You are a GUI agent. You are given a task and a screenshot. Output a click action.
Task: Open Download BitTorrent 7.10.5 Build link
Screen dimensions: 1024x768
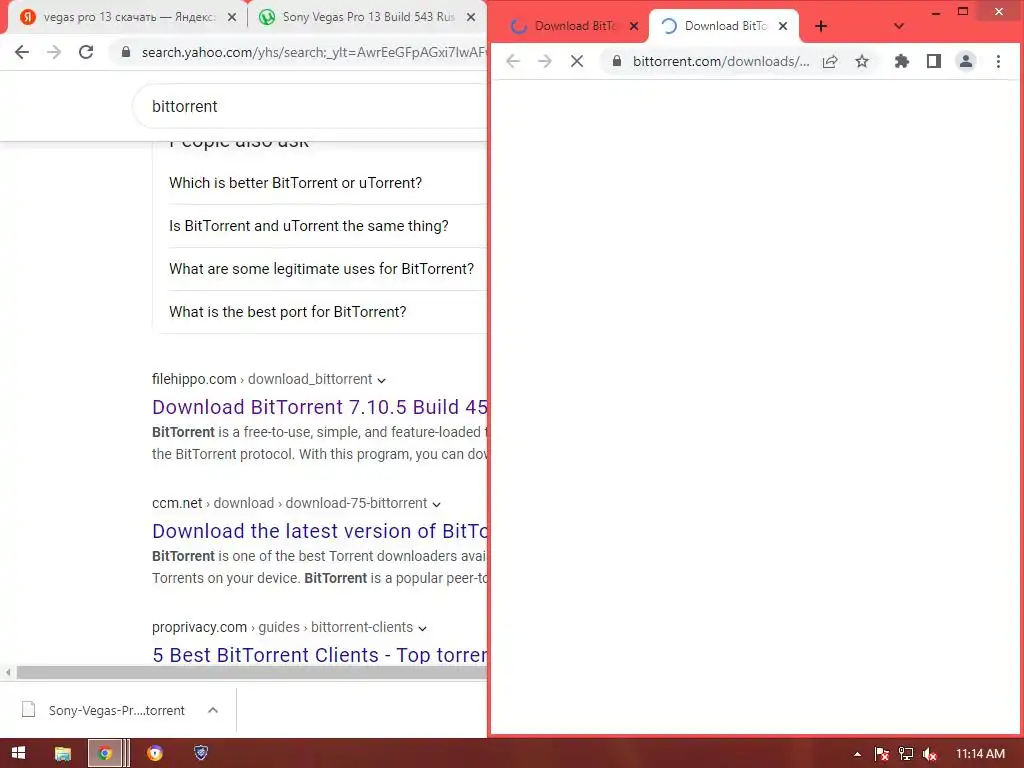[x=319, y=407]
